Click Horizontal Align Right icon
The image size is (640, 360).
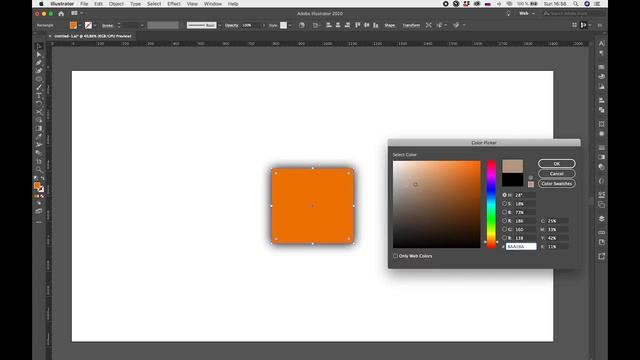(x=347, y=25)
